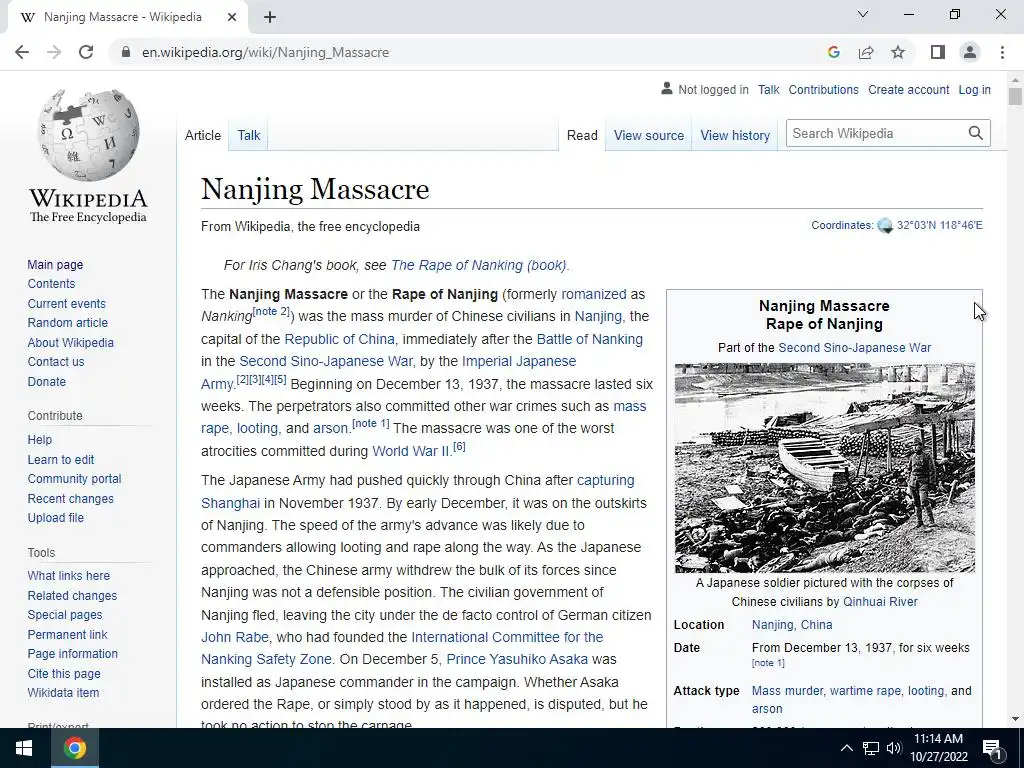
Task: Open Main page in the sidebar
Action: 55,264
